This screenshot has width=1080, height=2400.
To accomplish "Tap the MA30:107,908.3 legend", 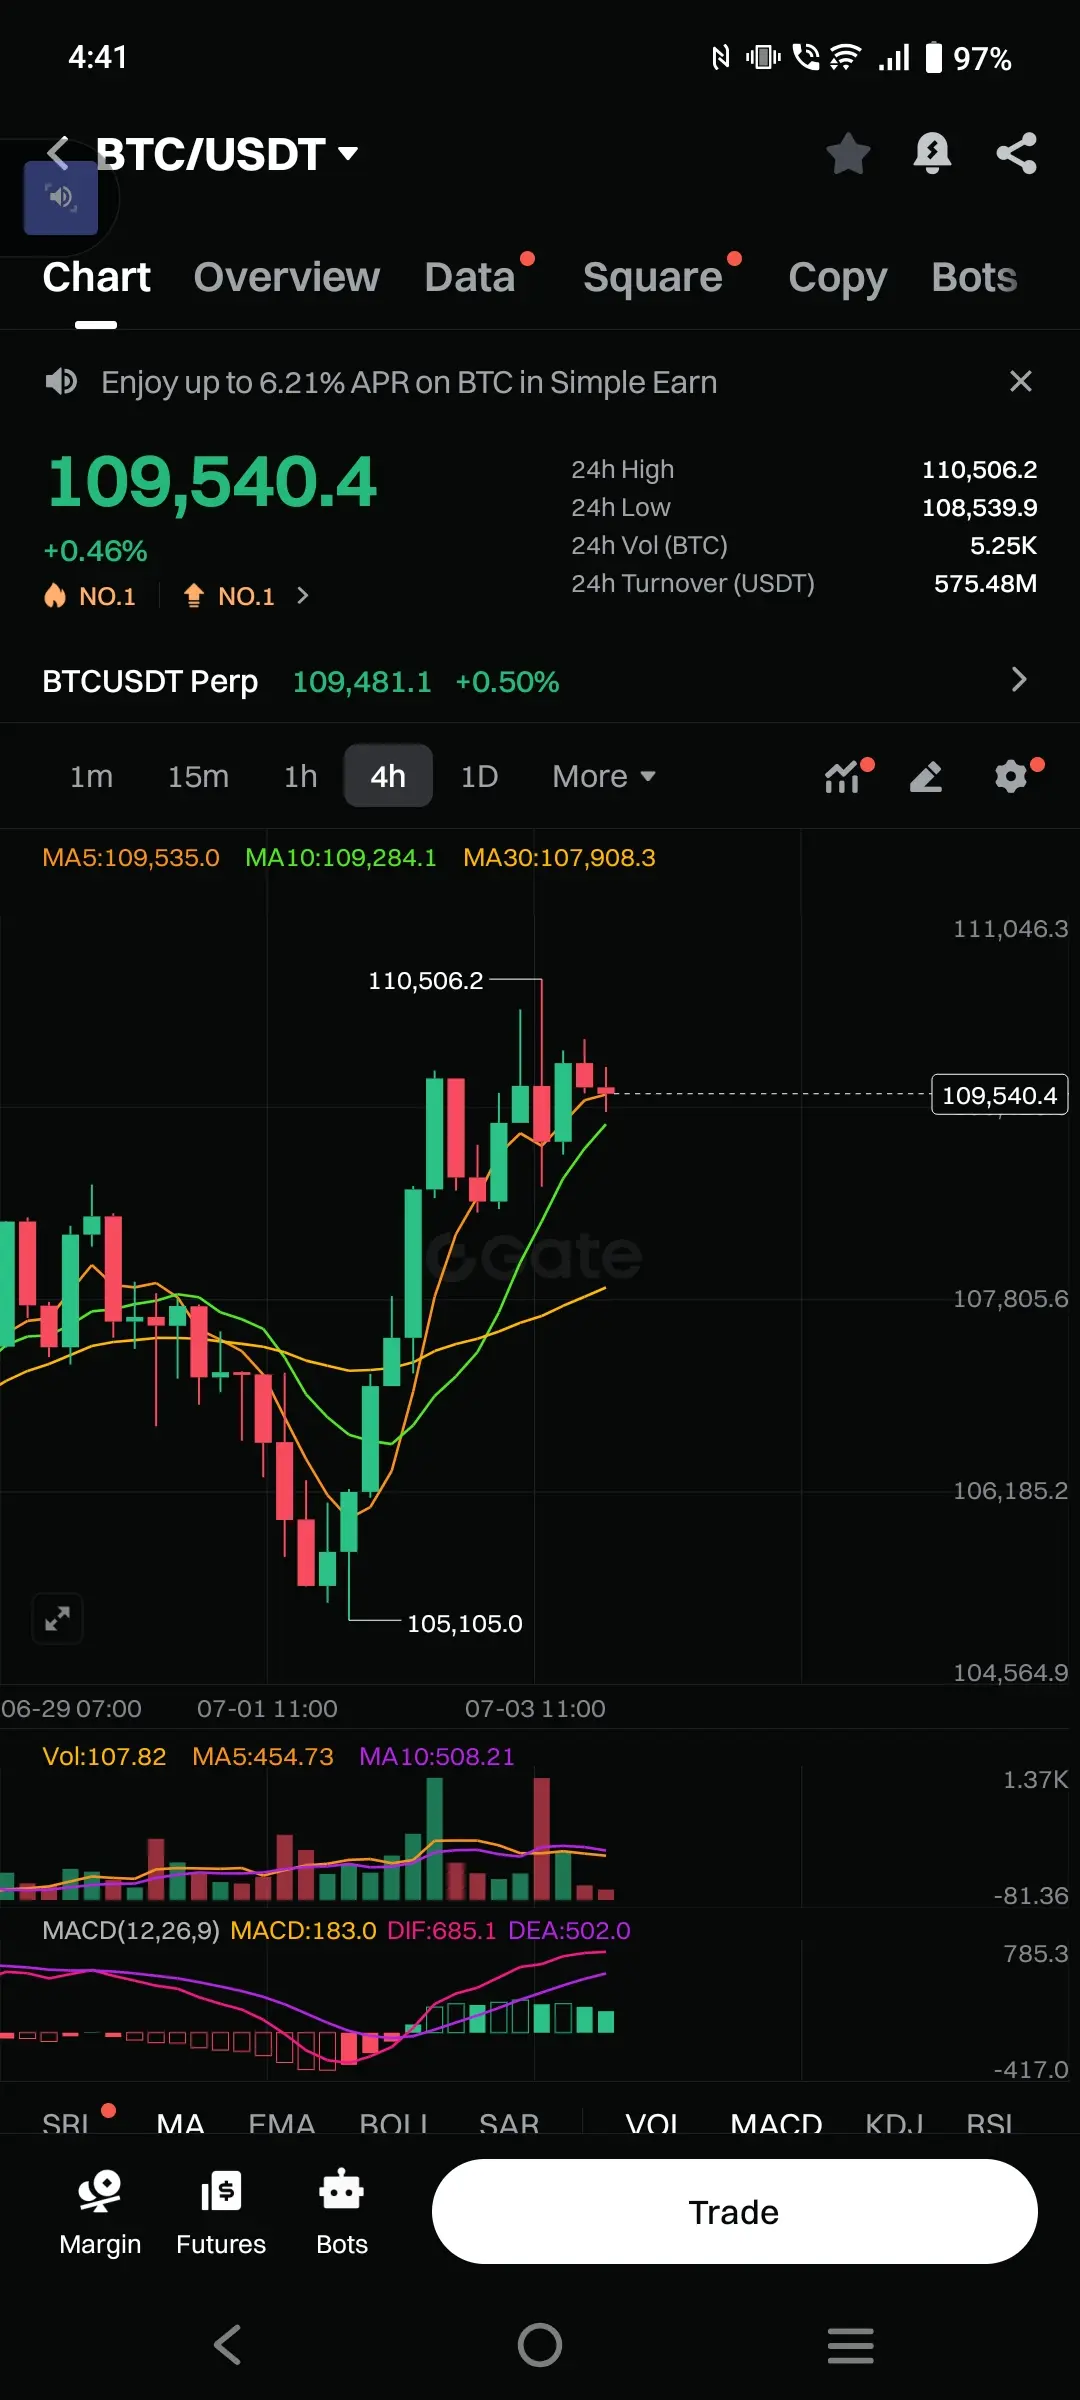I will coord(559,857).
